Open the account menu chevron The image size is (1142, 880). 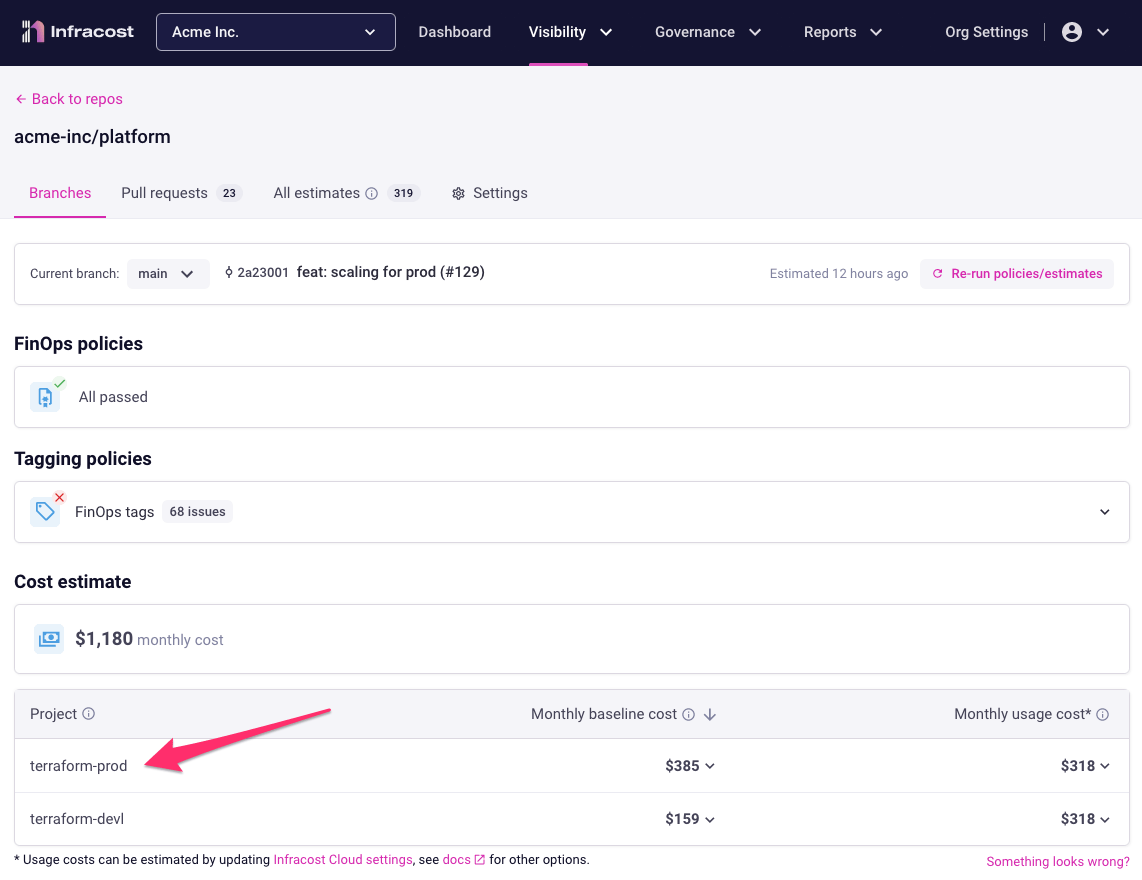point(1103,32)
